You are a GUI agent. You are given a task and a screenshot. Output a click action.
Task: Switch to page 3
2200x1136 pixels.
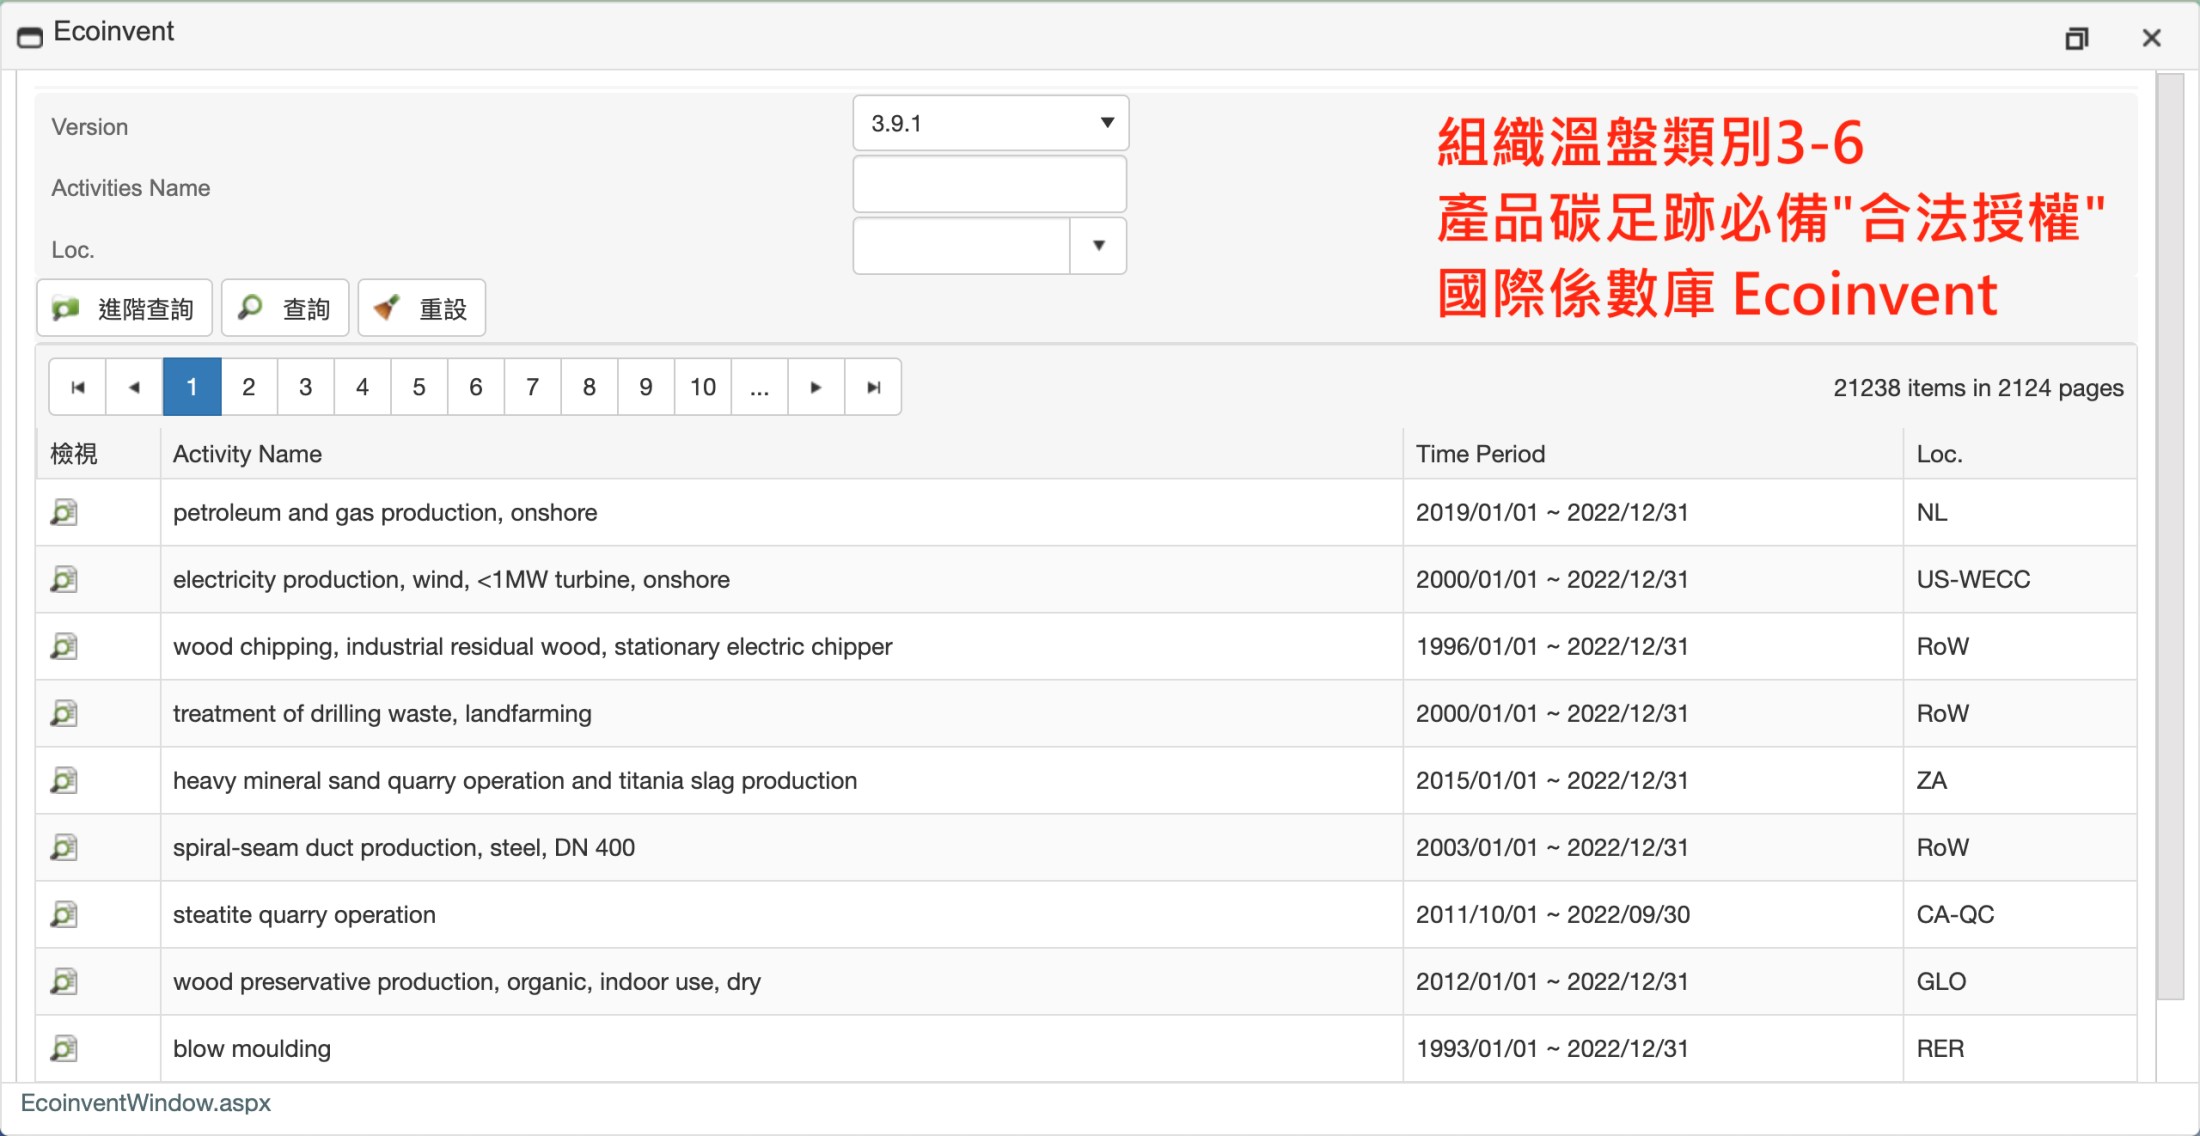click(x=305, y=387)
